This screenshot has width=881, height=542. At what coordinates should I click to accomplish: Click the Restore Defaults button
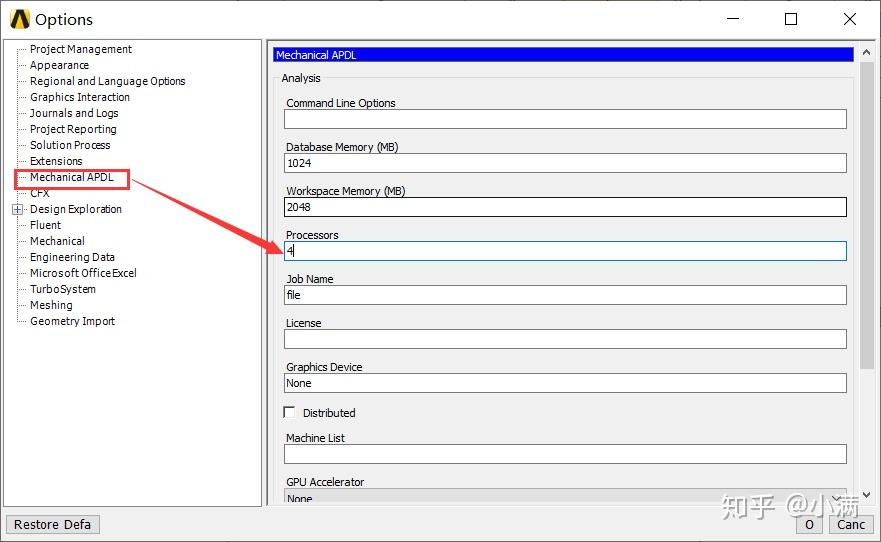[53, 525]
